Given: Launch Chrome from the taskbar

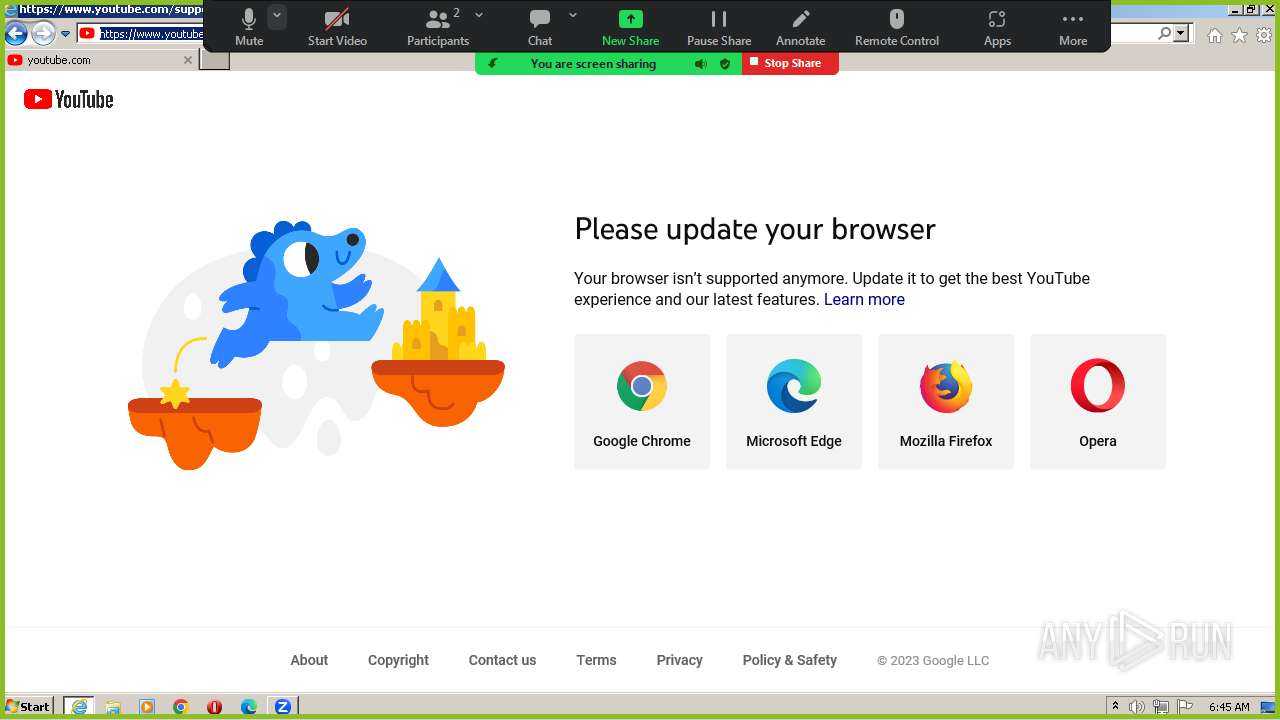Looking at the screenshot, I should click(x=181, y=706).
